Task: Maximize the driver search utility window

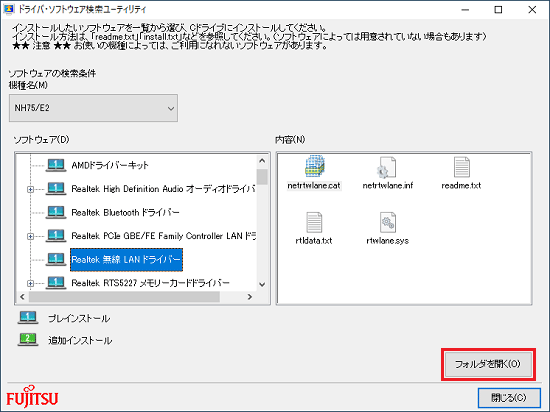Action: (498, 9)
